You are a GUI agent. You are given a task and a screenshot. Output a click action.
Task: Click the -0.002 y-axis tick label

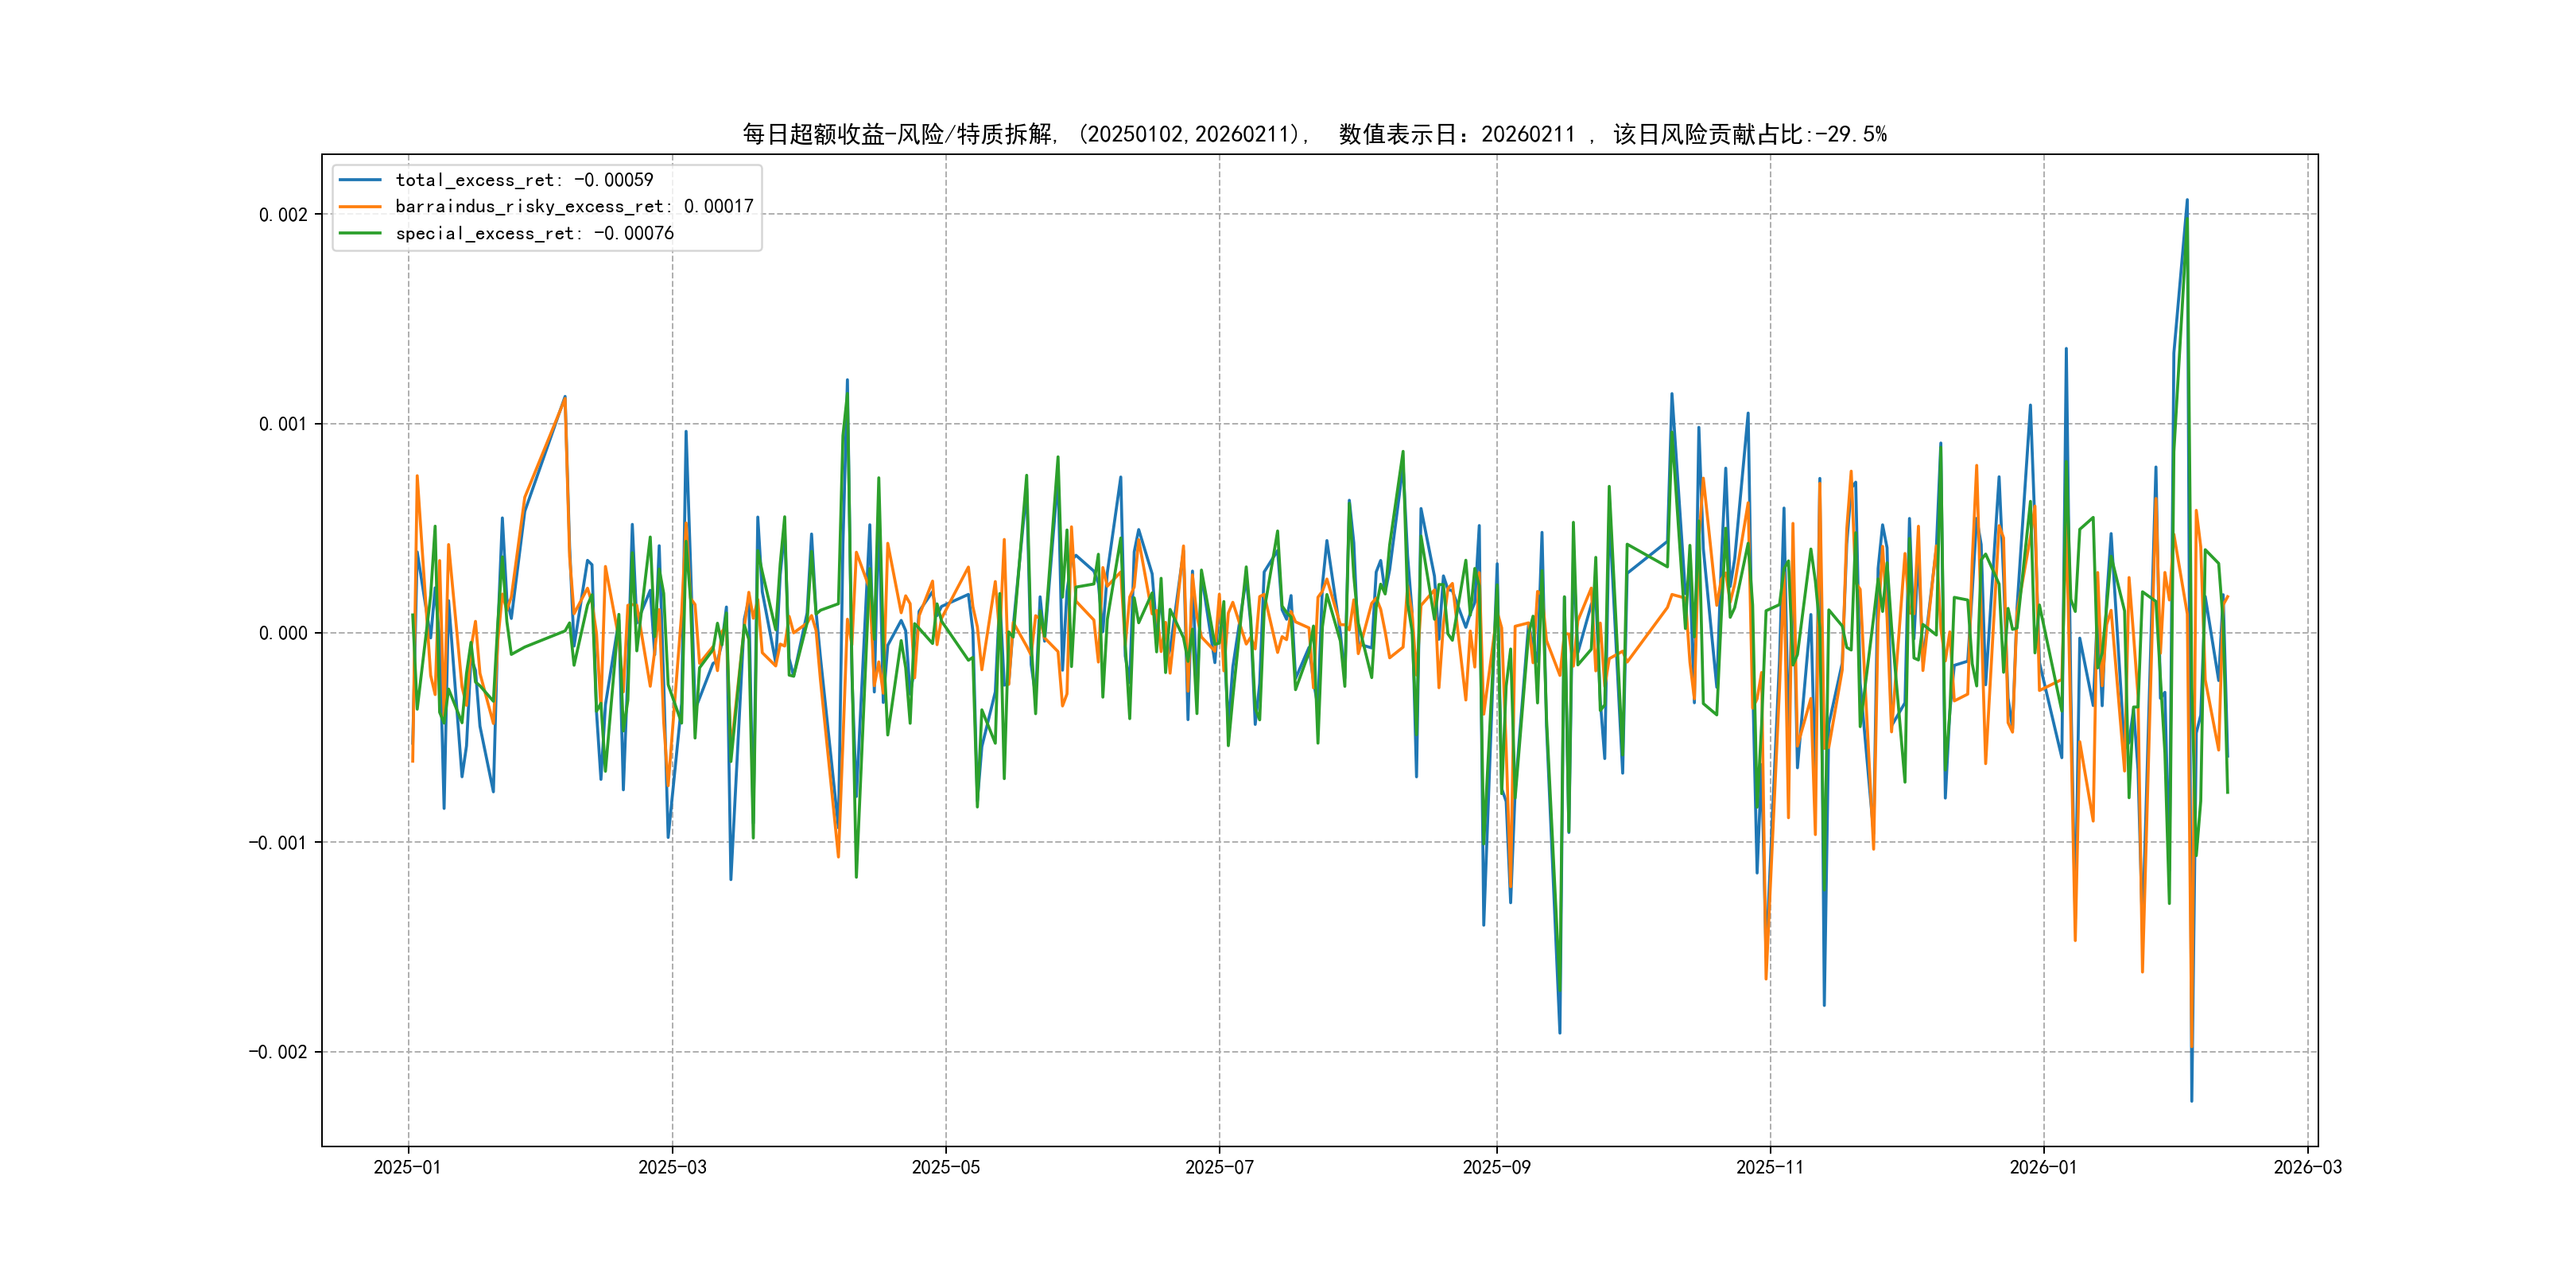(x=278, y=1052)
